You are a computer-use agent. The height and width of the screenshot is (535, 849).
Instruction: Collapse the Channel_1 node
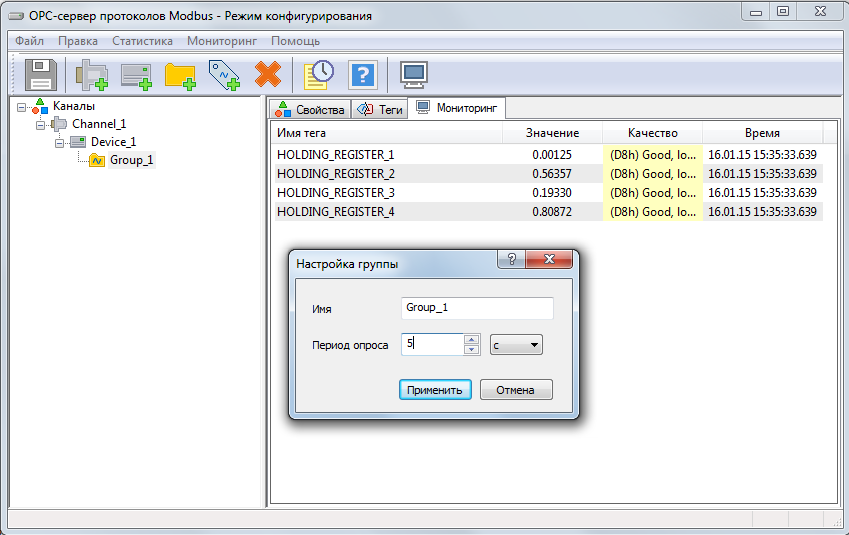tap(40, 125)
